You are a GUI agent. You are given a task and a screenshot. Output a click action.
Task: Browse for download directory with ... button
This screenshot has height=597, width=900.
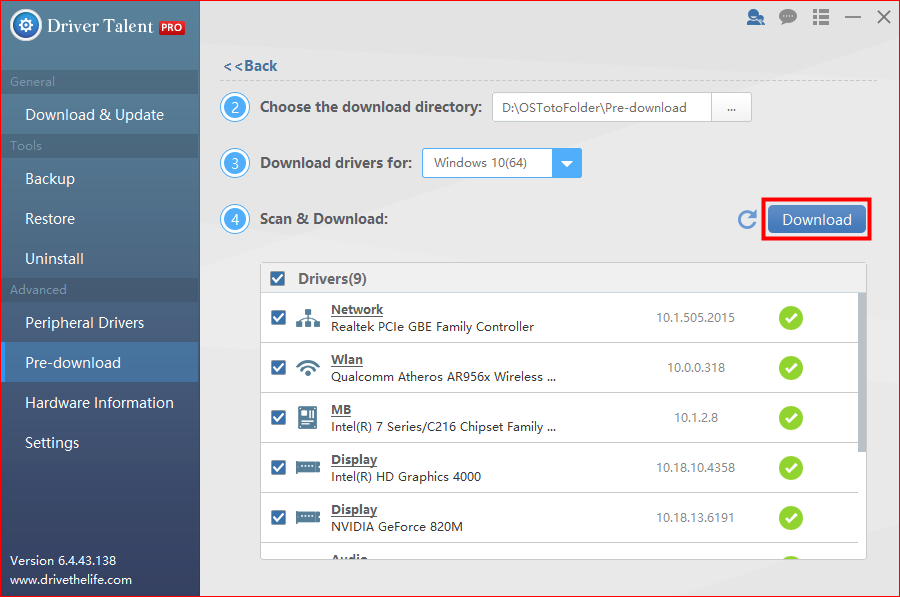[x=731, y=107]
